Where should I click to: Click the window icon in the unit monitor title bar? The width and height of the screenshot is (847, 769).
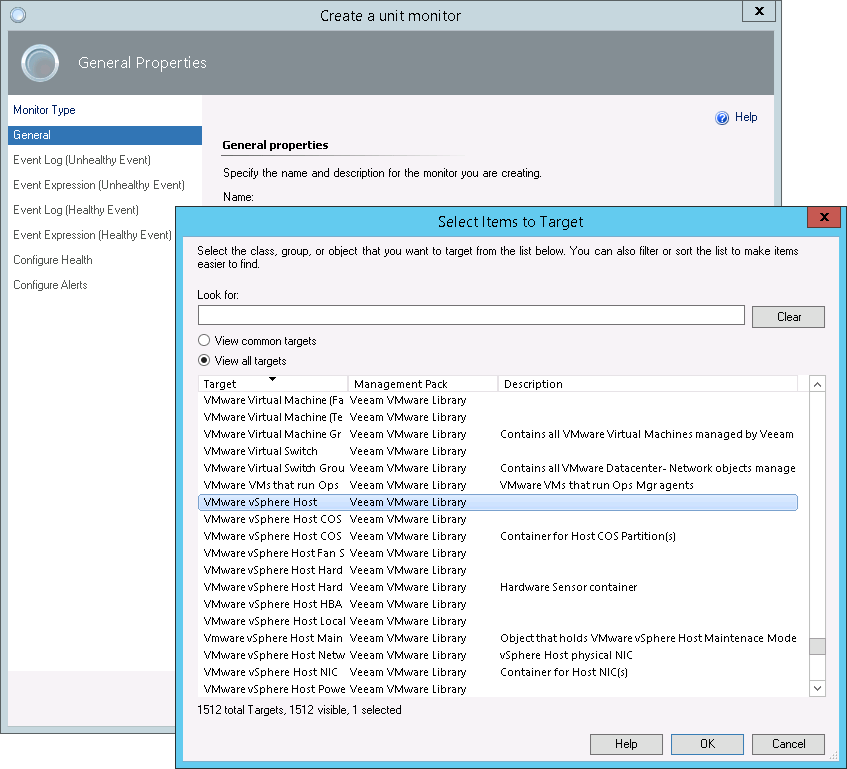[x=18, y=15]
